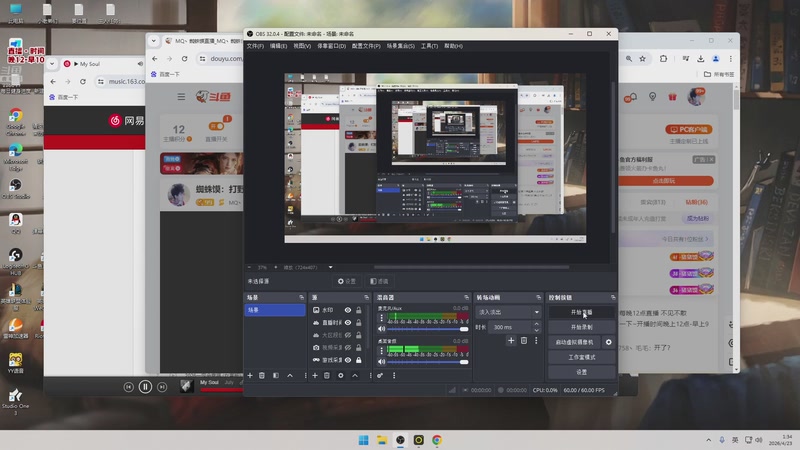Toggle lock on 水印 source
The image size is (800, 450).
[359, 310]
